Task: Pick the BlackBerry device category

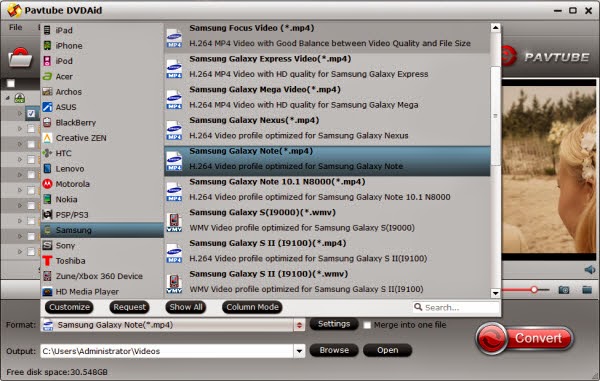Action: pyautogui.click(x=102, y=122)
